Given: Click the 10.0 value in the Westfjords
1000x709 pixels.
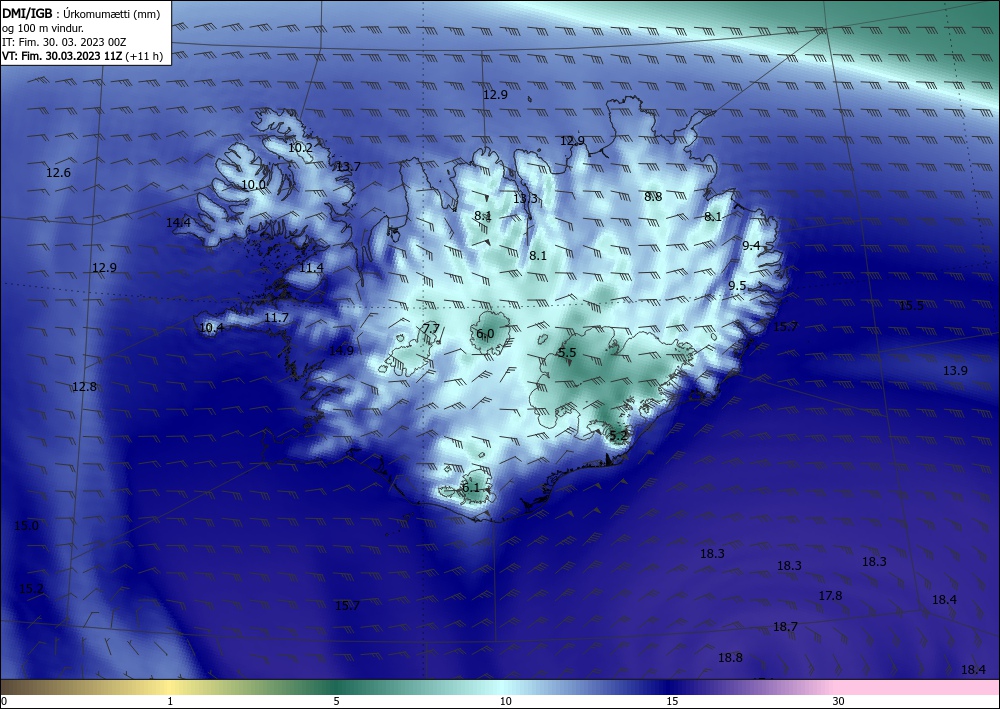Looking at the screenshot, I should pyautogui.click(x=253, y=185).
